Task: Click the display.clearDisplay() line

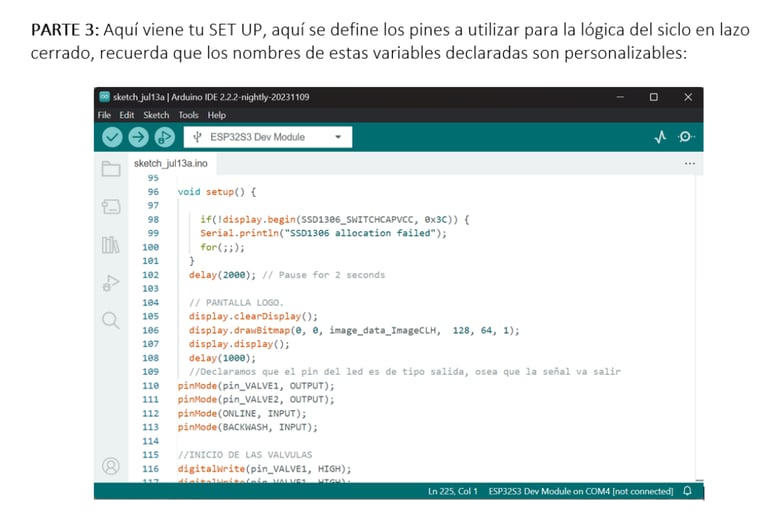Action: (x=253, y=316)
